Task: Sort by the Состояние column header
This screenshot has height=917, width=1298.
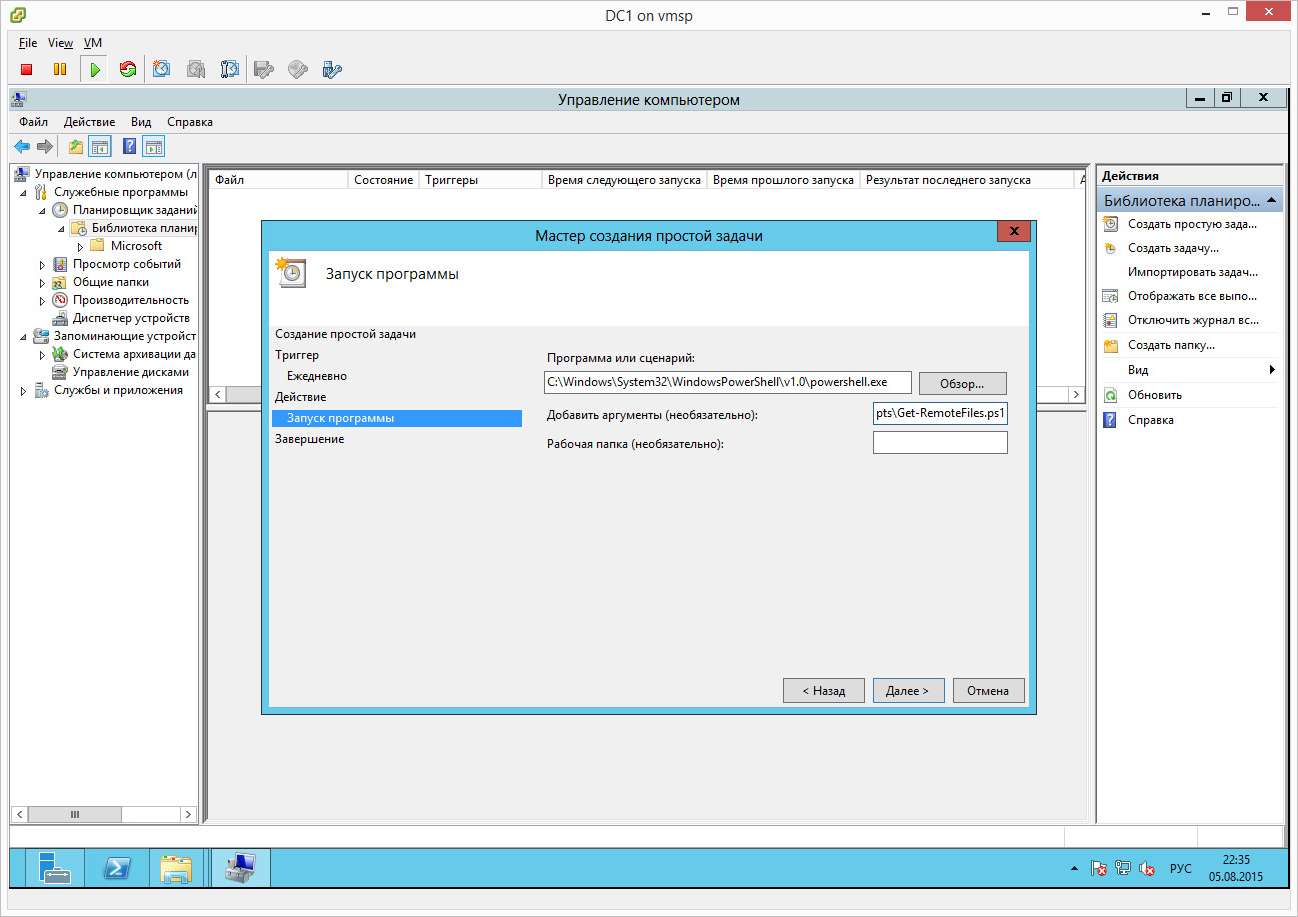Action: (383, 180)
